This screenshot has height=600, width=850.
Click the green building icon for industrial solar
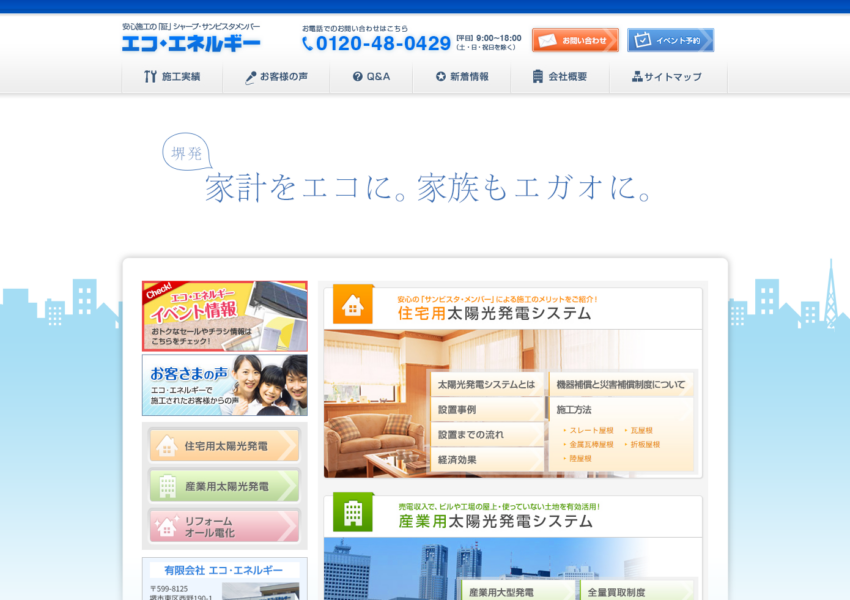(x=352, y=513)
